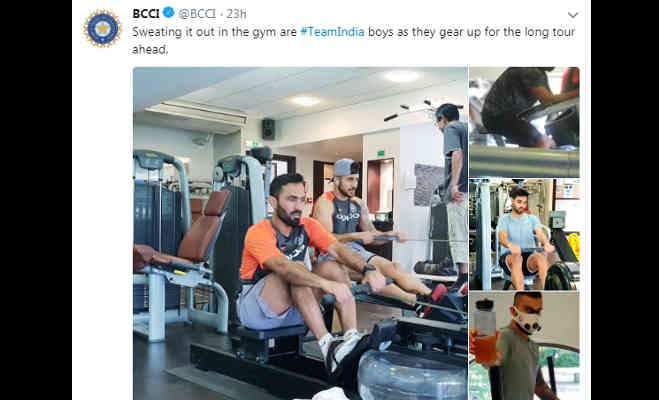
Task: Click the orange drink bottle in bottom photo
Action: click(x=485, y=332)
